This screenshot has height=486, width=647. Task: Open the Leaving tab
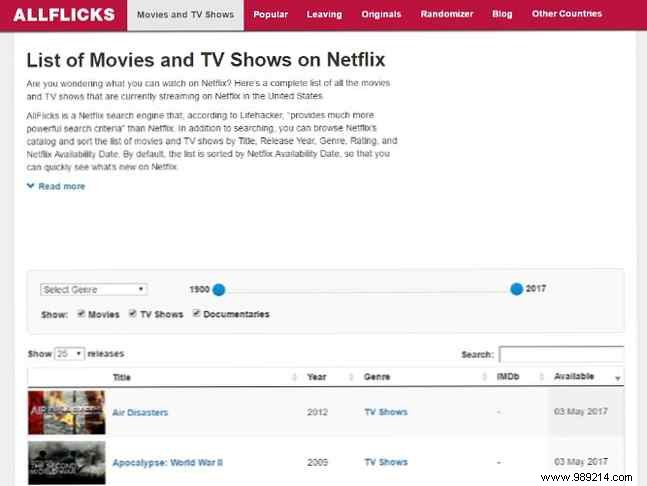(x=324, y=14)
